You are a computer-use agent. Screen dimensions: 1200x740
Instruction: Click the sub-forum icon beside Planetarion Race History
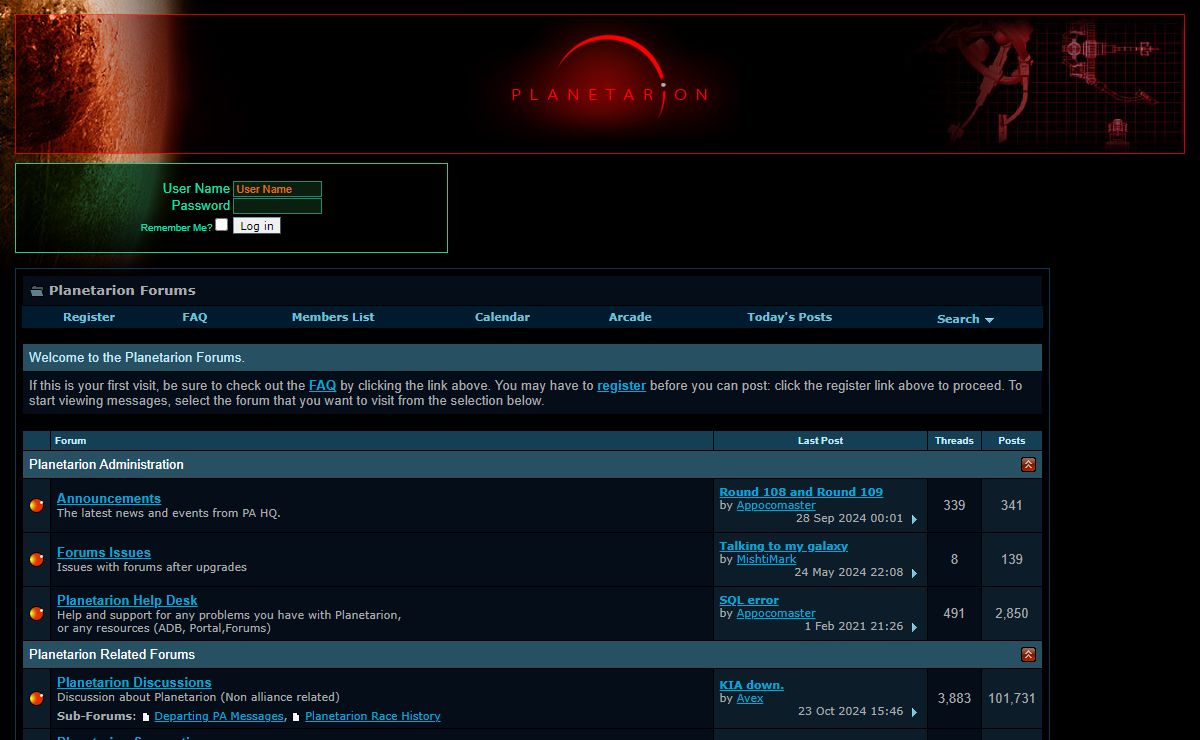pyautogui.click(x=296, y=717)
